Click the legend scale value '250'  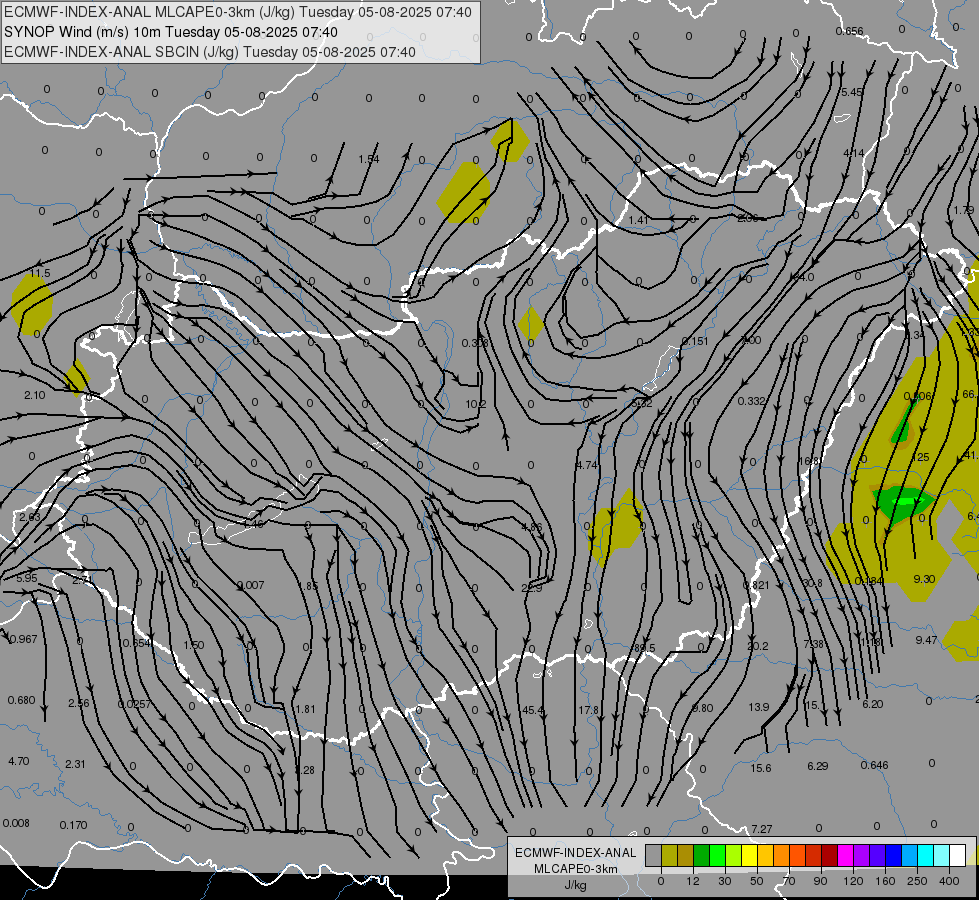coord(917,881)
